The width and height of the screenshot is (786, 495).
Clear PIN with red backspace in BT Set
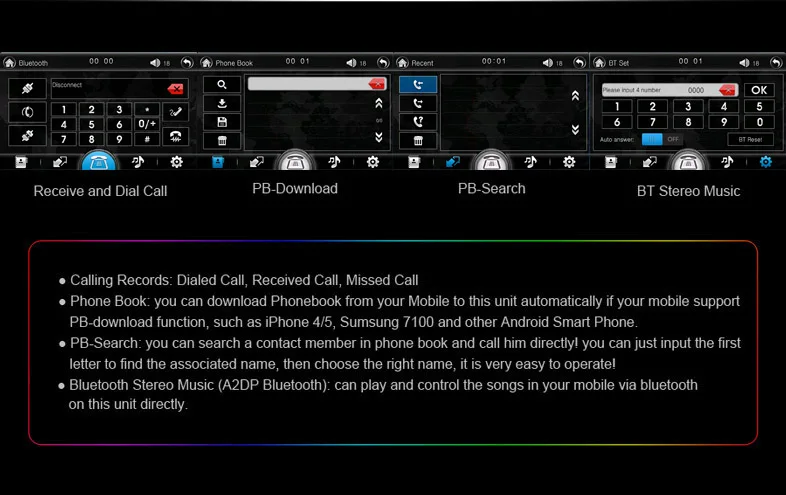click(x=727, y=90)
